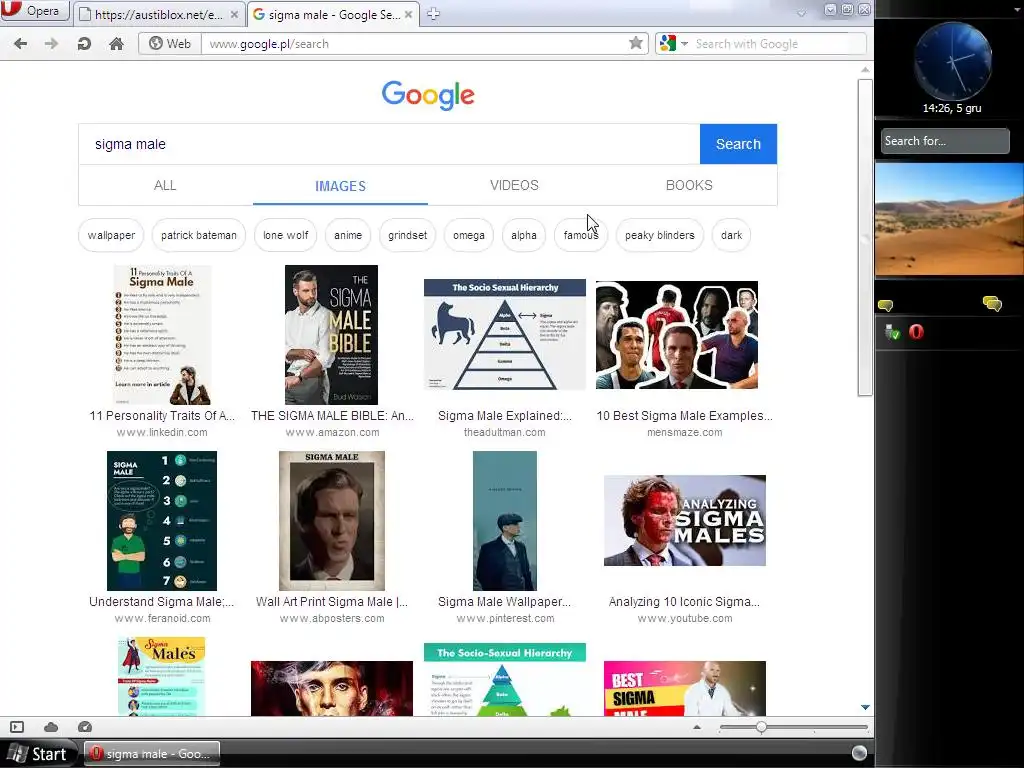Select the dark filter chip
The width and height of the screenshot is (1024, 768).
[x=731, y=235]
